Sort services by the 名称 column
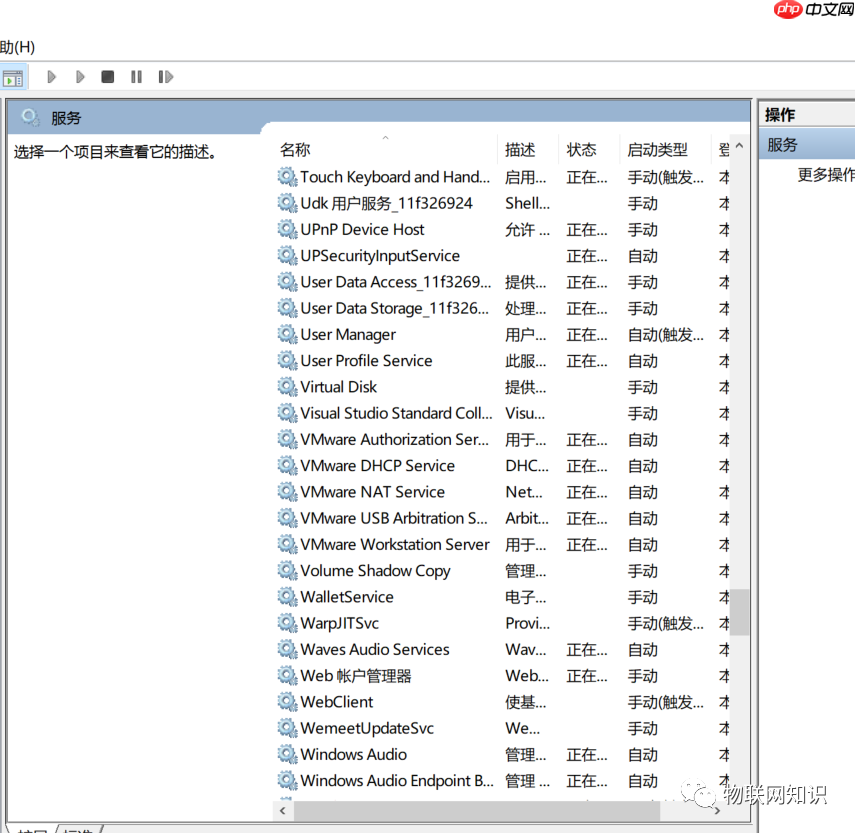This screenshot has width=855, height=833. click(294, 148)
